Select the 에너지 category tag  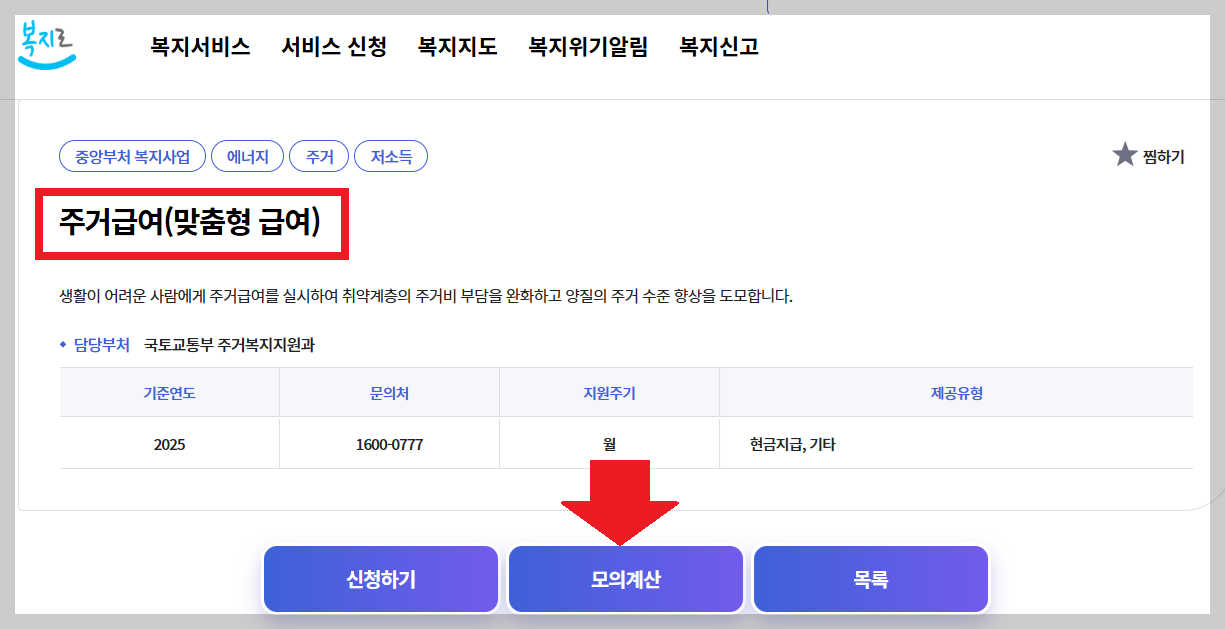(x=247, y=155)
